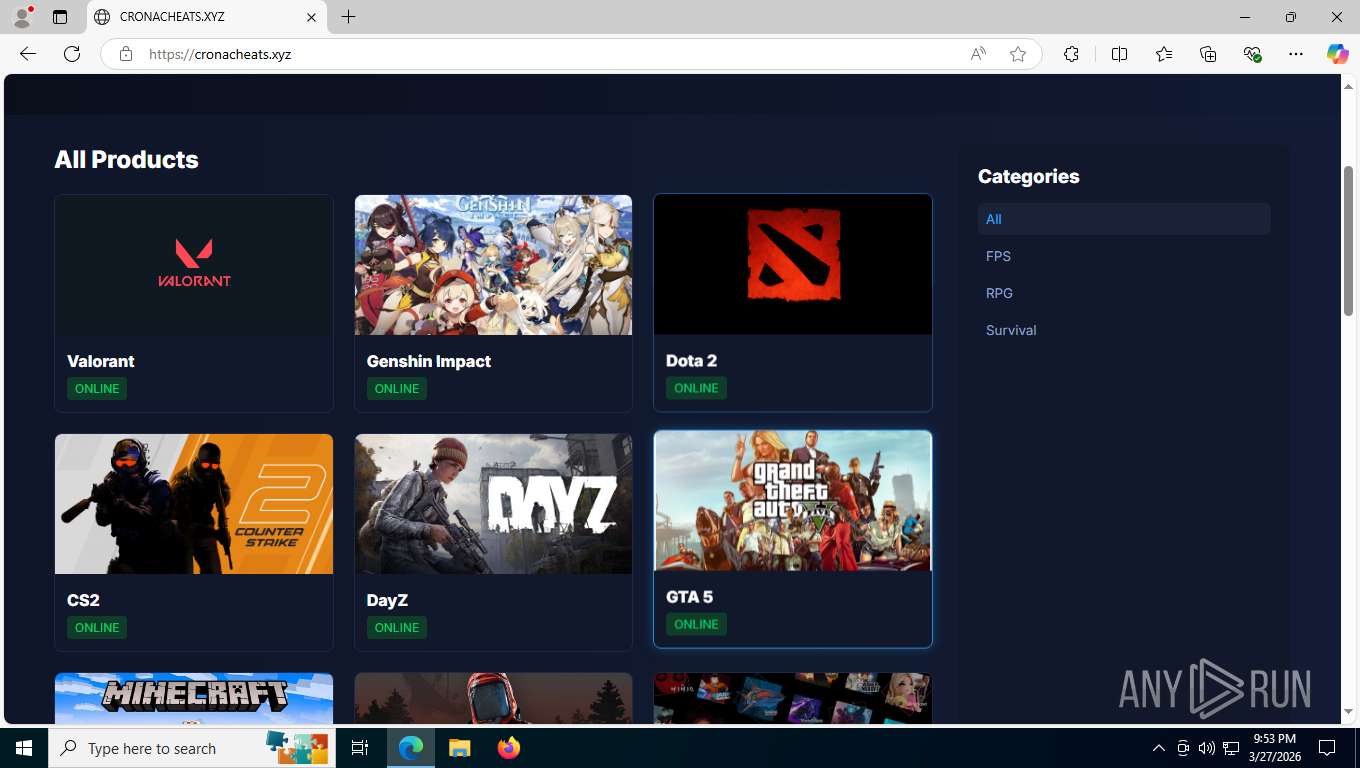
Task: Open Browser essentials heart icon
Action: coord(1252,54)
